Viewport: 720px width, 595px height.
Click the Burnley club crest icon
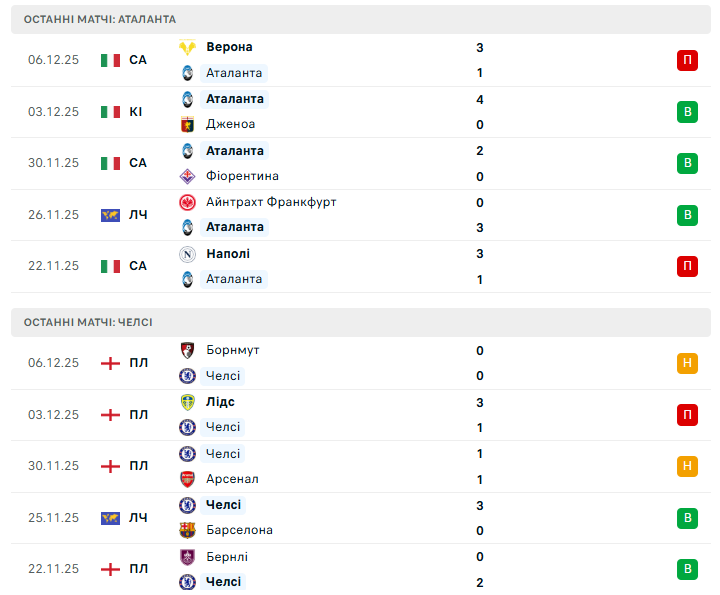tap(187, 557)
